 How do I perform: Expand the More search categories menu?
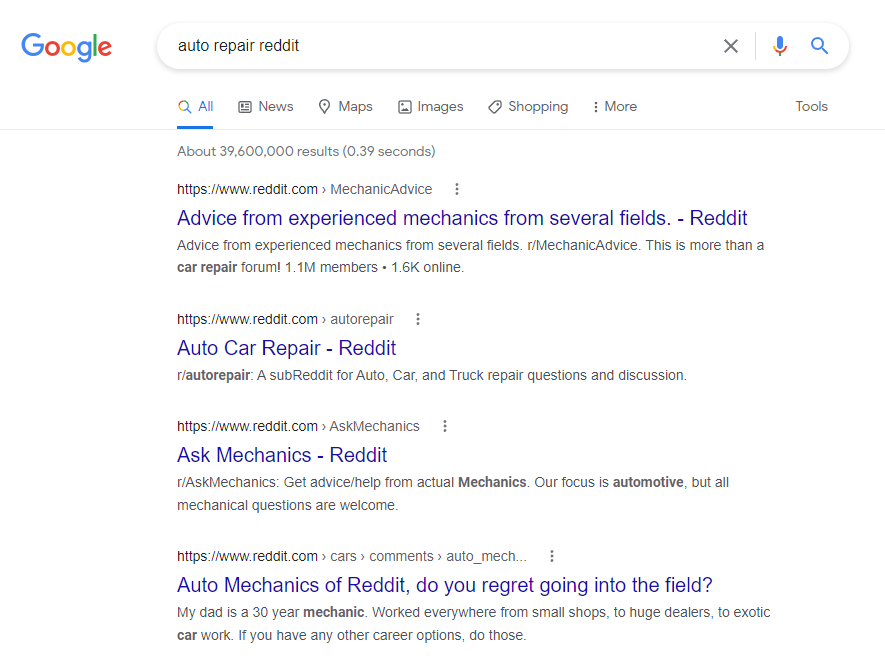pos(615,107)
